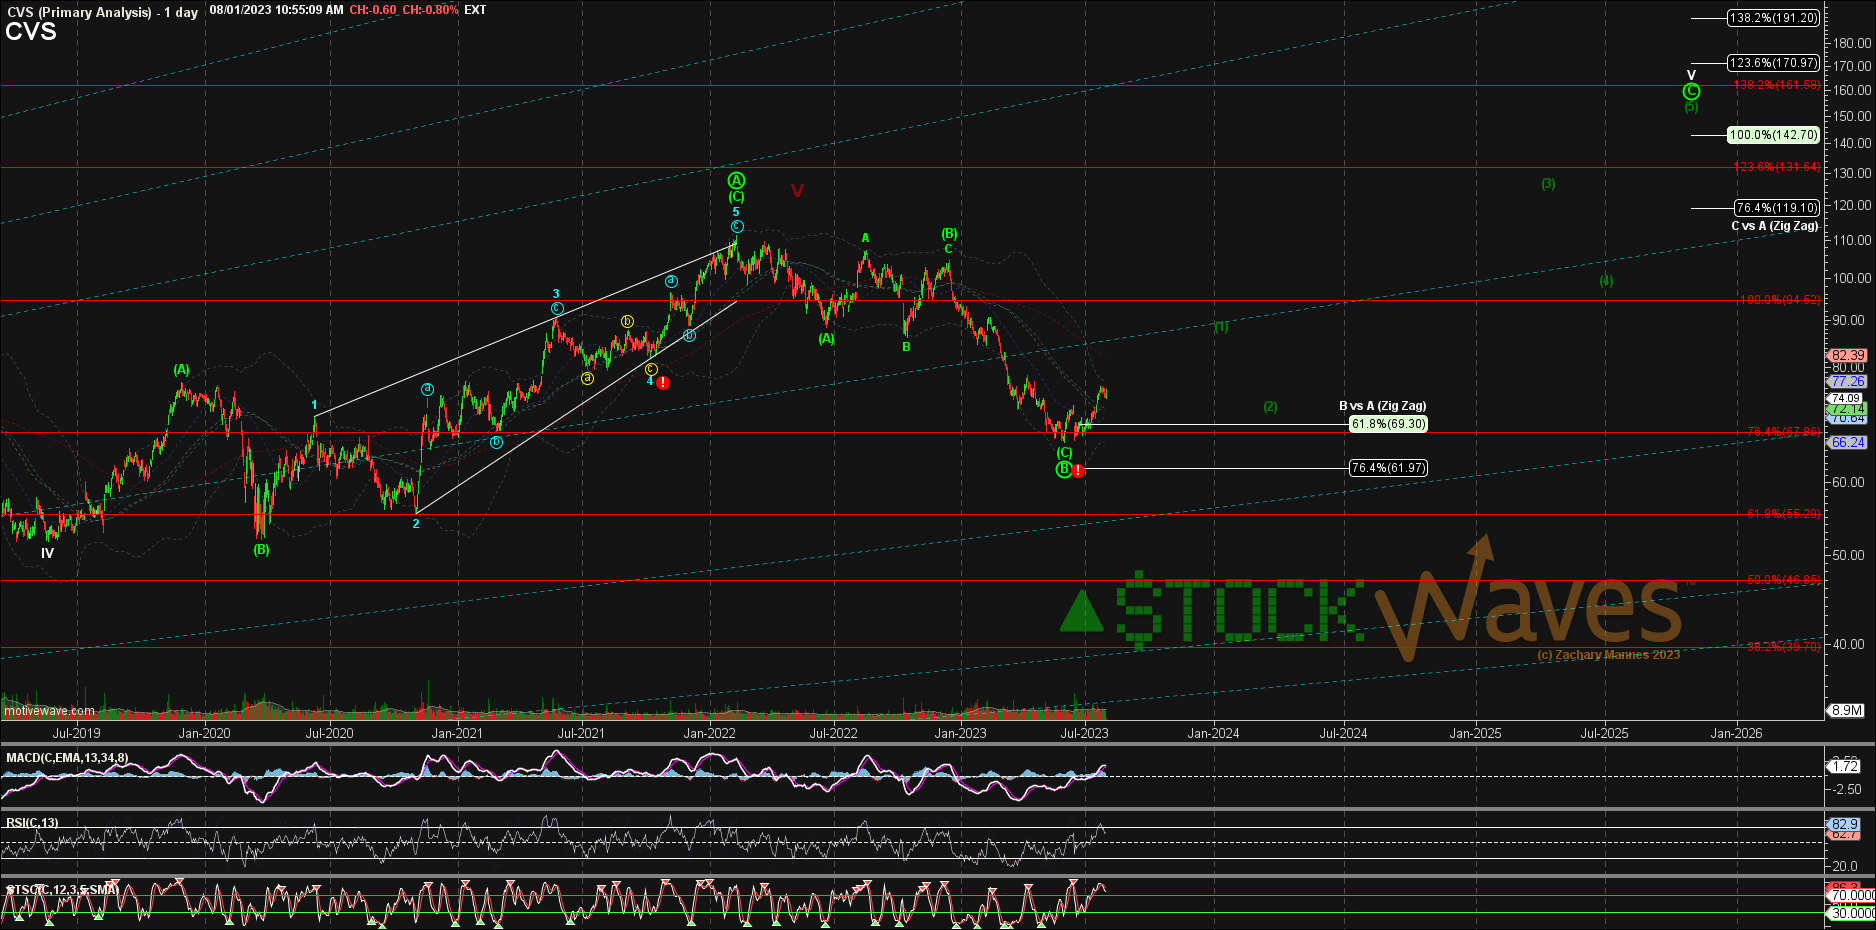
Task: Select the 100.0%(142.70) Fibonacci label
Action: pos(1774,135)
